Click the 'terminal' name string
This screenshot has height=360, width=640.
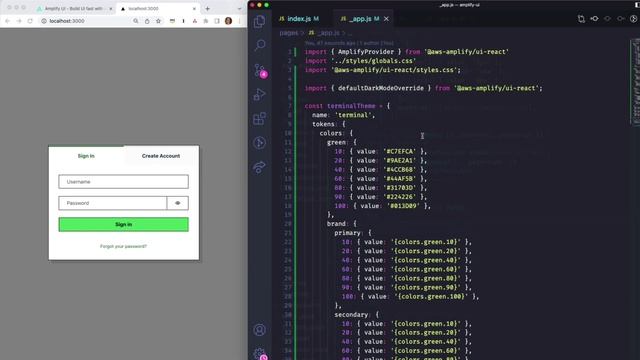click(x=353, y=115)
